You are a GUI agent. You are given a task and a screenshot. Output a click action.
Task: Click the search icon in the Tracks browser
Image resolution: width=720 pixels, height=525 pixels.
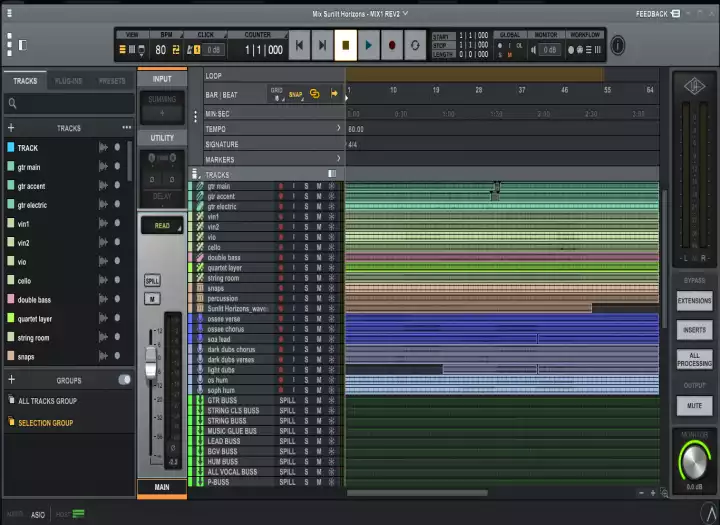(12, 103)
